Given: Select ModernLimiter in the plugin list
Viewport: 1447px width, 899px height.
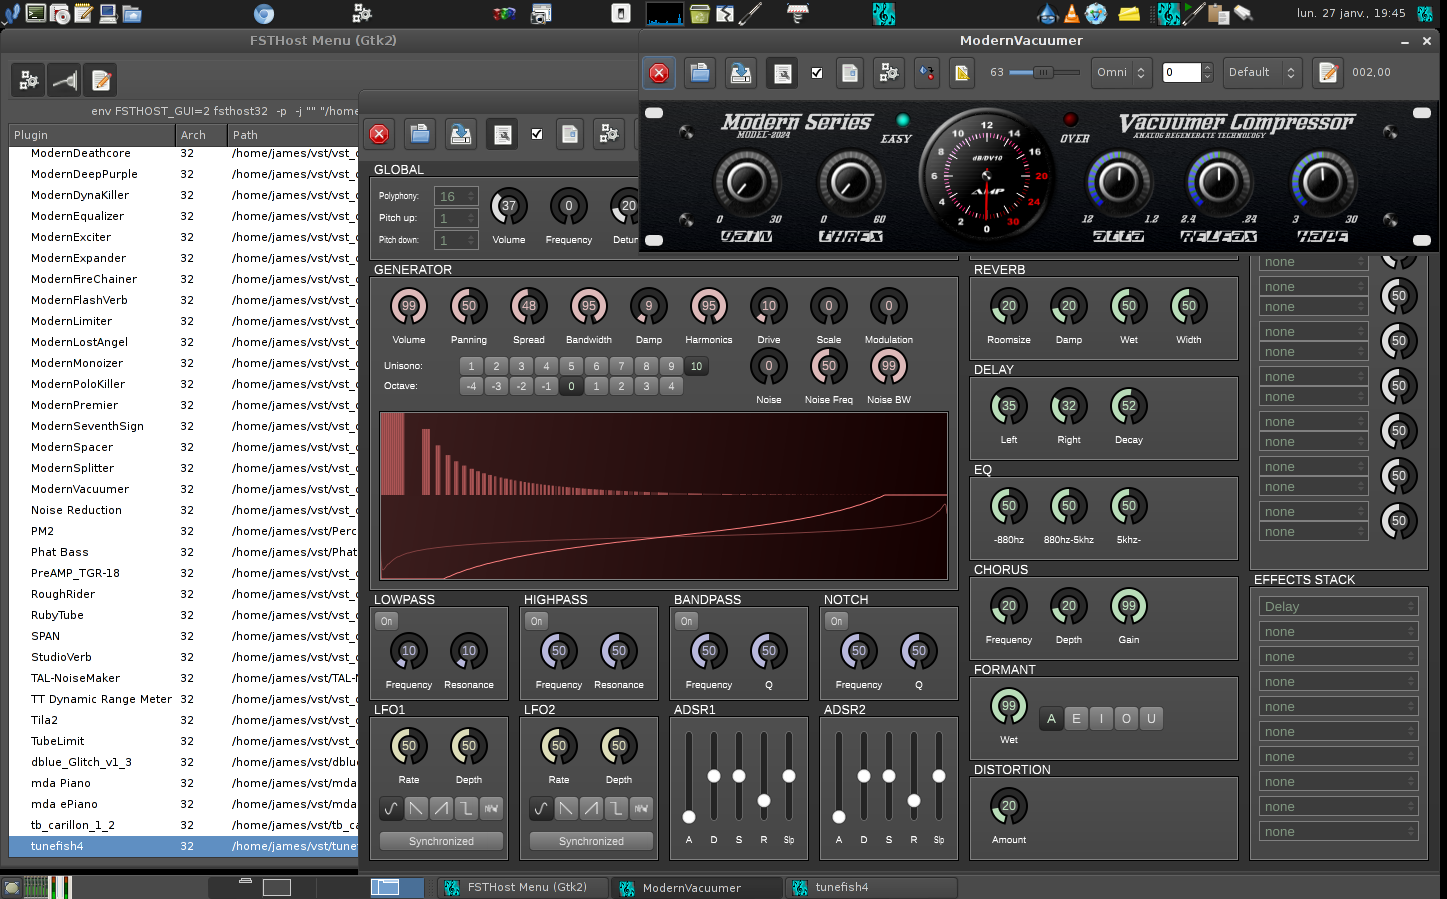Looking at the screenshot, I should (72, 321).
